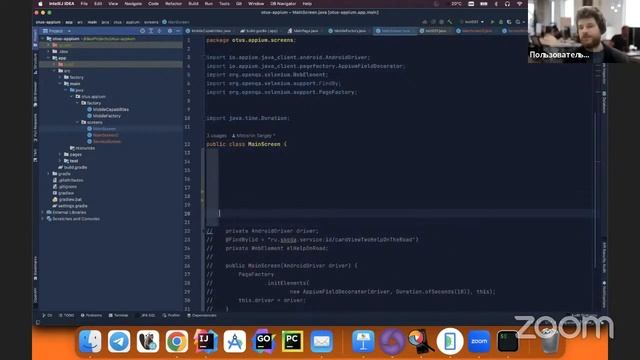Open Terminal from the Dock

[x=508, y=341]
